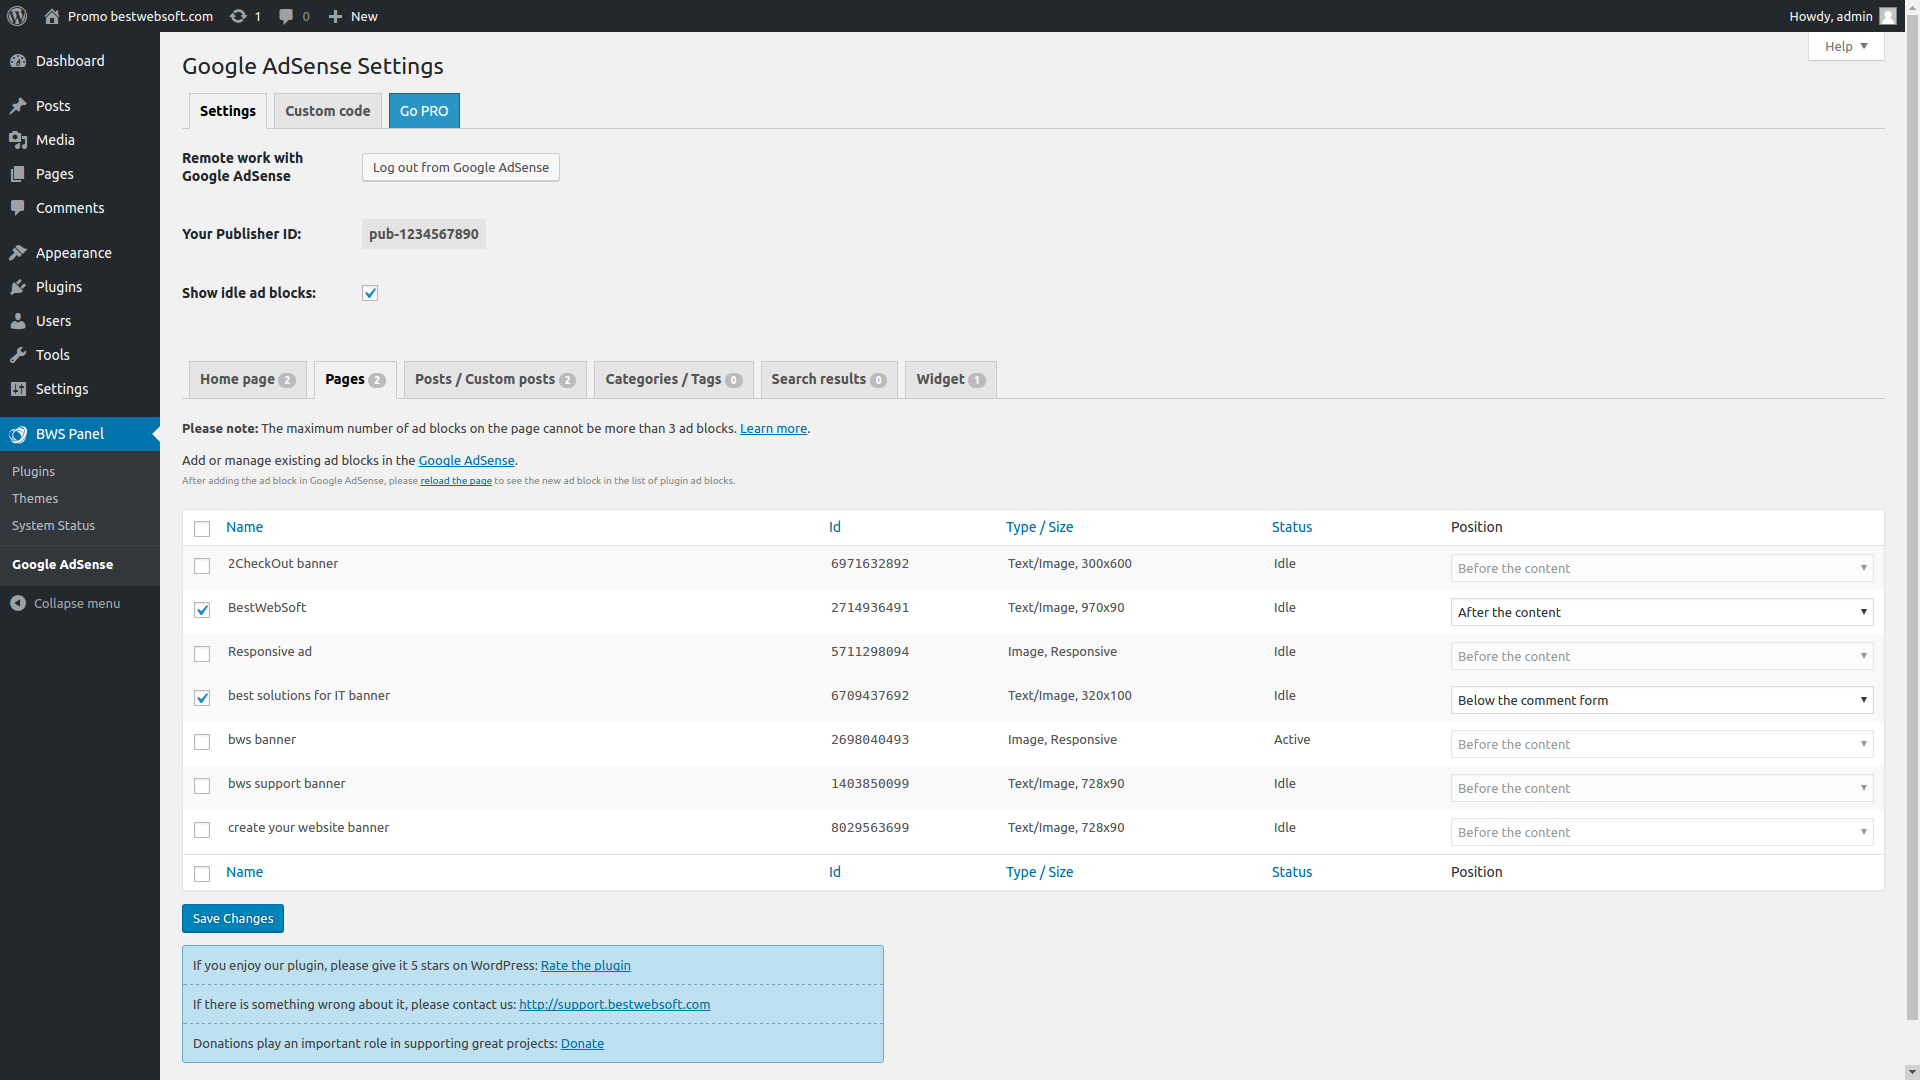Sort table by top Name header
The image size is (1920, 1080).
(x=244, y=527)
